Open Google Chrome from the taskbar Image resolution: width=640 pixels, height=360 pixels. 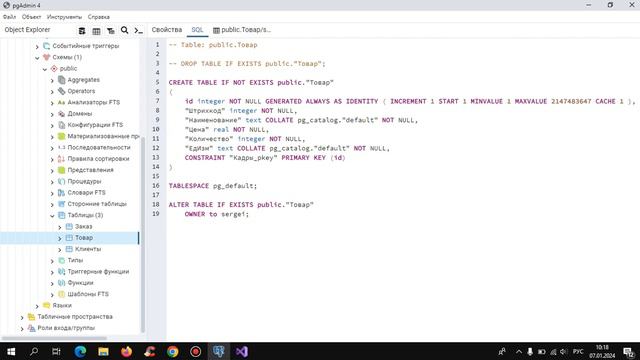[x=173, y=351]
